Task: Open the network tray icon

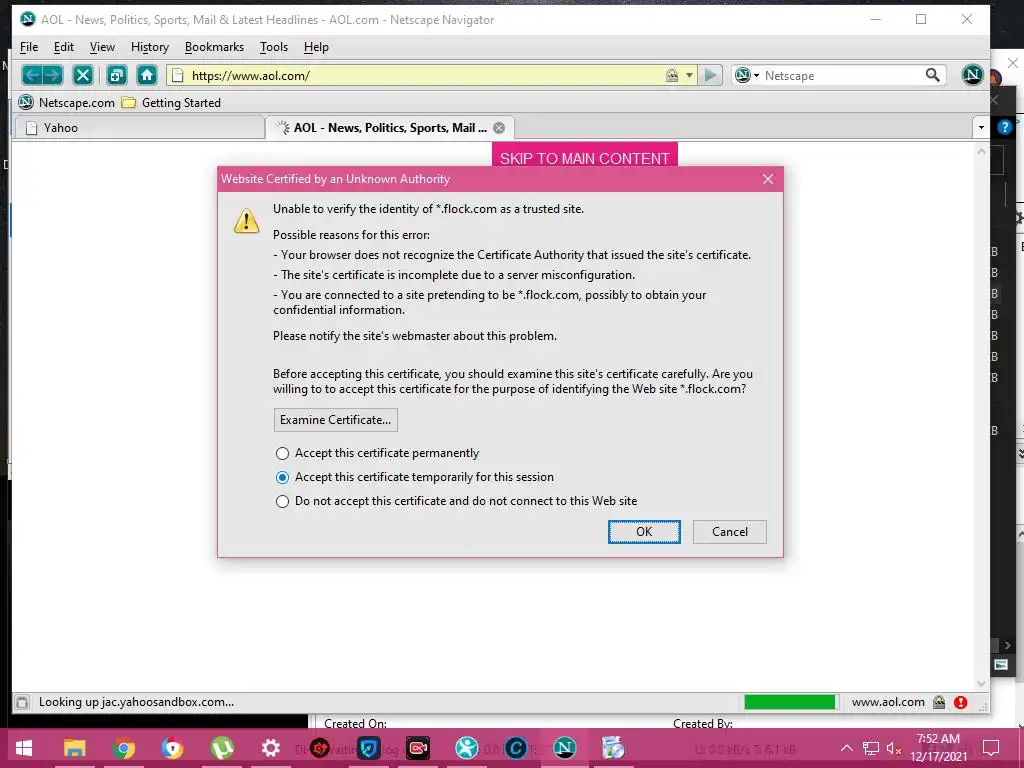Action: (871, 748)
